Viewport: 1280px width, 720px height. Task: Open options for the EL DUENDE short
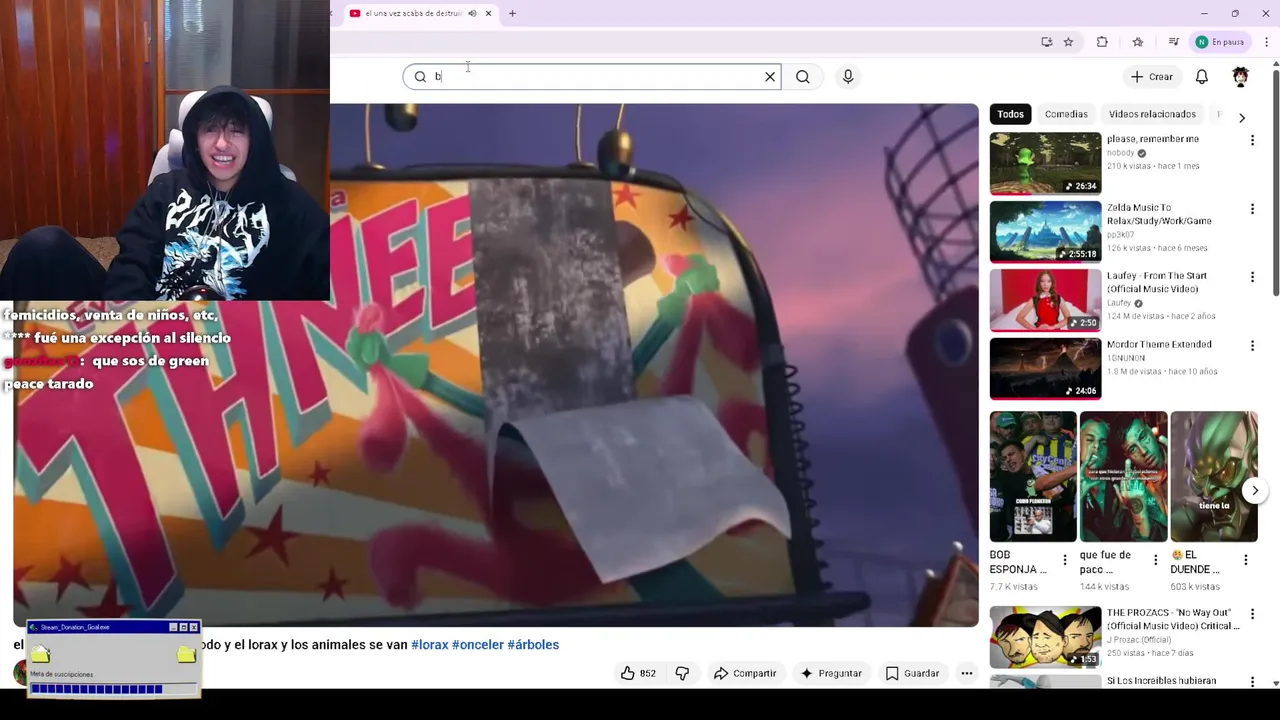tap(1246, 560)
